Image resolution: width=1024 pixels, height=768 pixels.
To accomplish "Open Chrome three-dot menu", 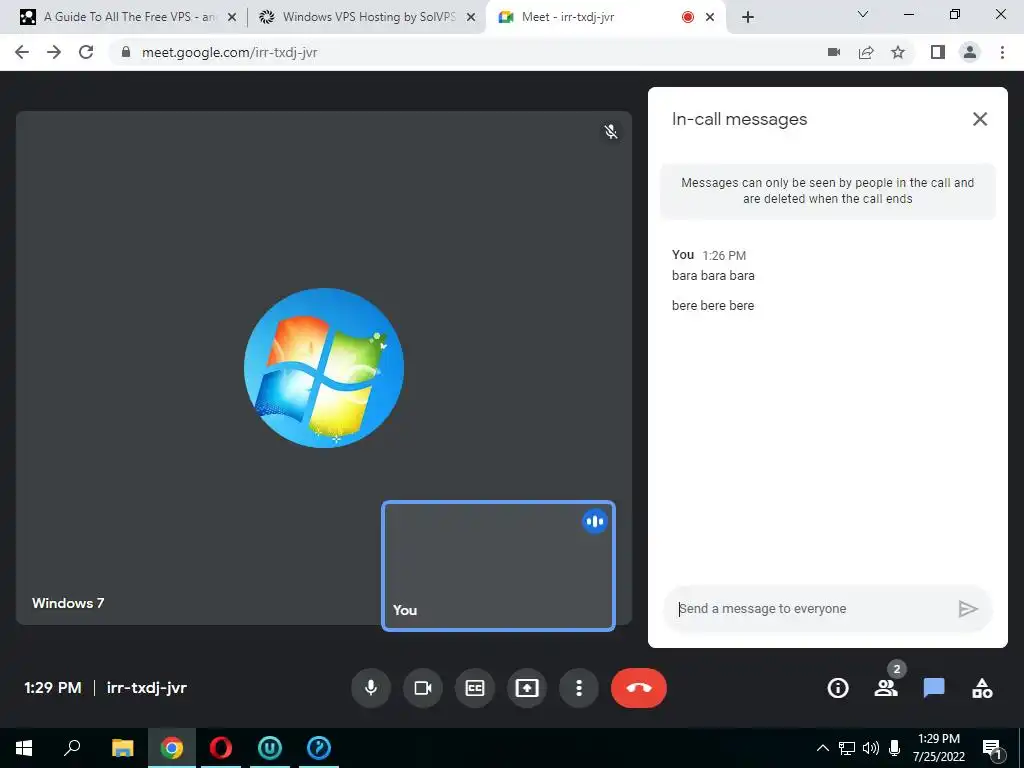I will coord(1002,52).
